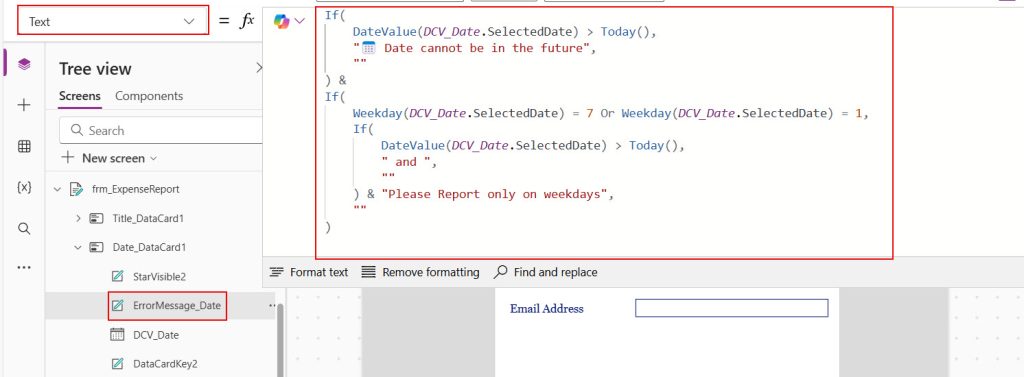
Task: Click the ErrorMessage_Date label icon
Action: 118,305
